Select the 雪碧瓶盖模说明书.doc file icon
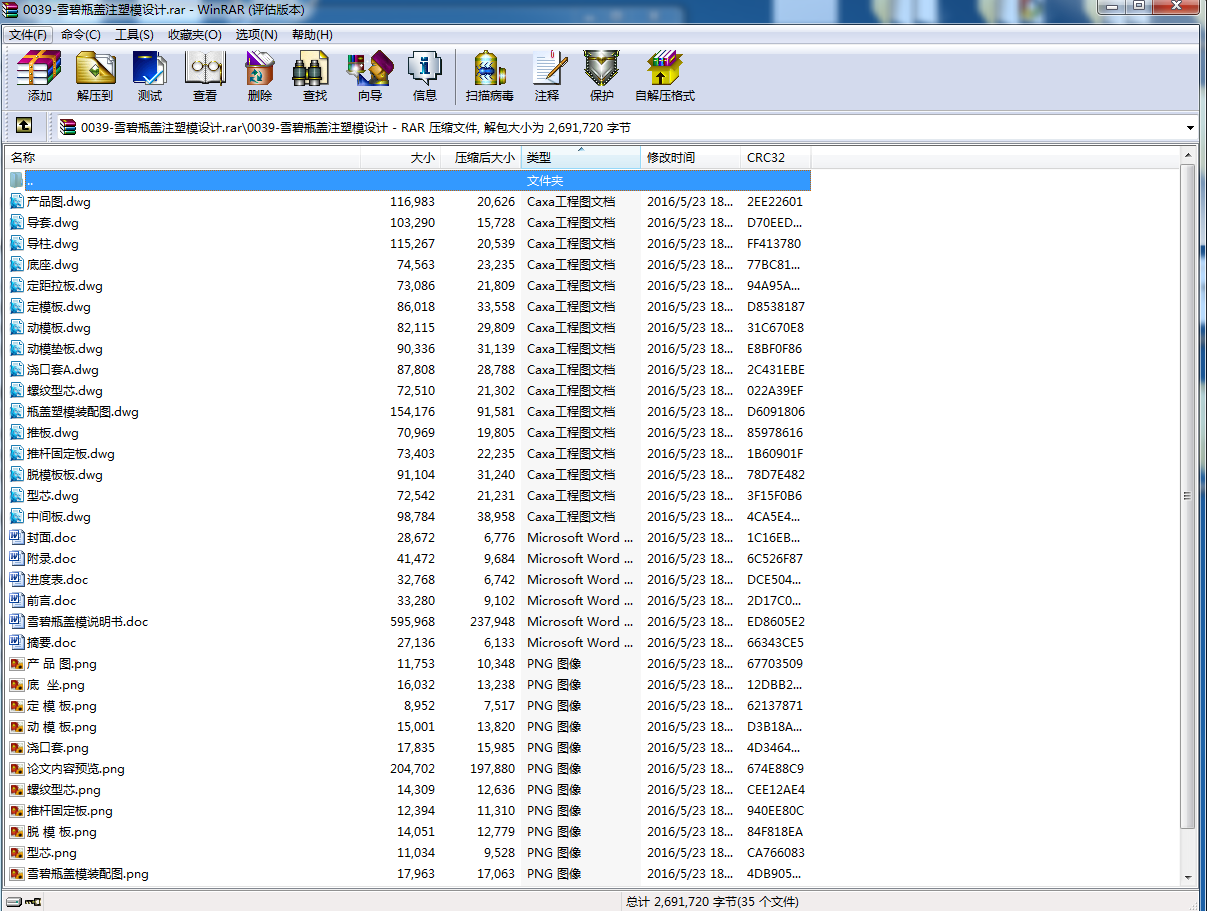 click(17, 621)
